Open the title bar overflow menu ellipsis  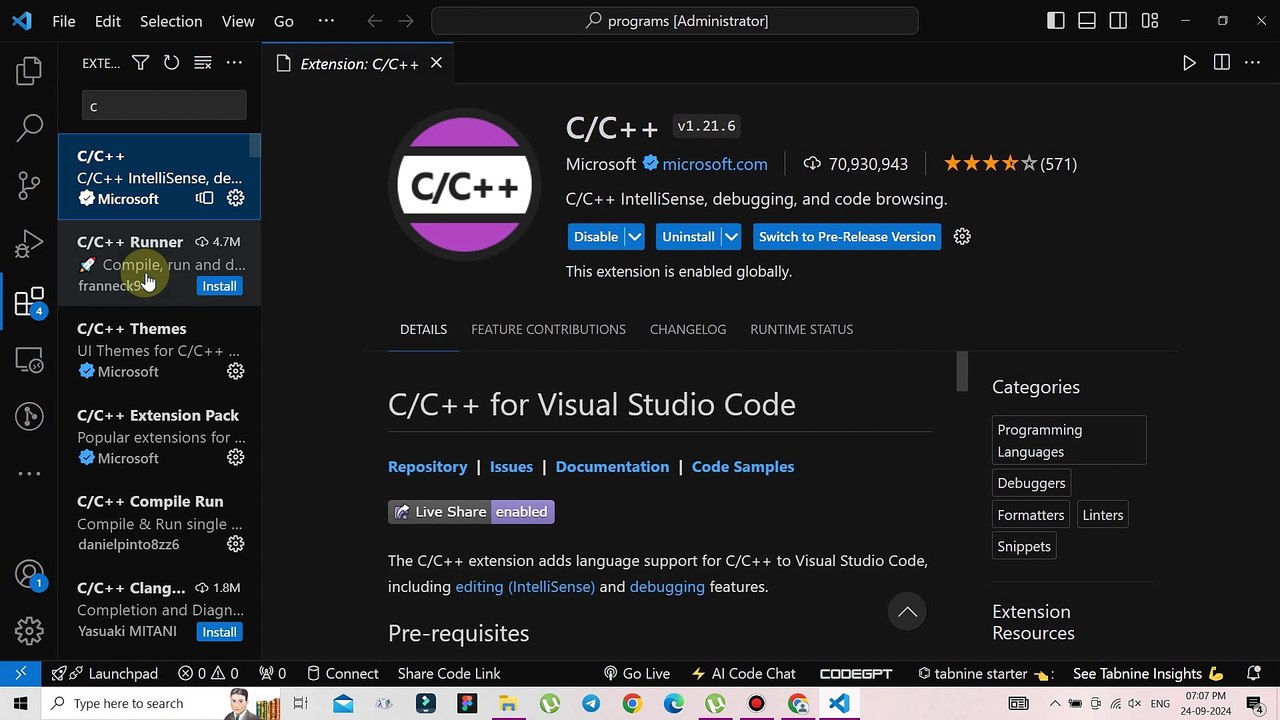click(326, 20)
